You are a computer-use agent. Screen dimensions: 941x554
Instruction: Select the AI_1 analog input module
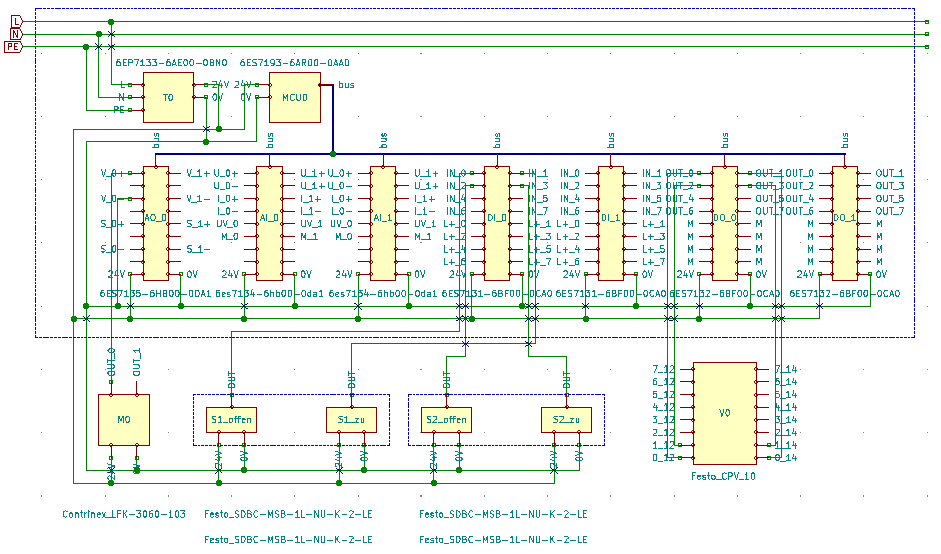click(x=383, y=222)
